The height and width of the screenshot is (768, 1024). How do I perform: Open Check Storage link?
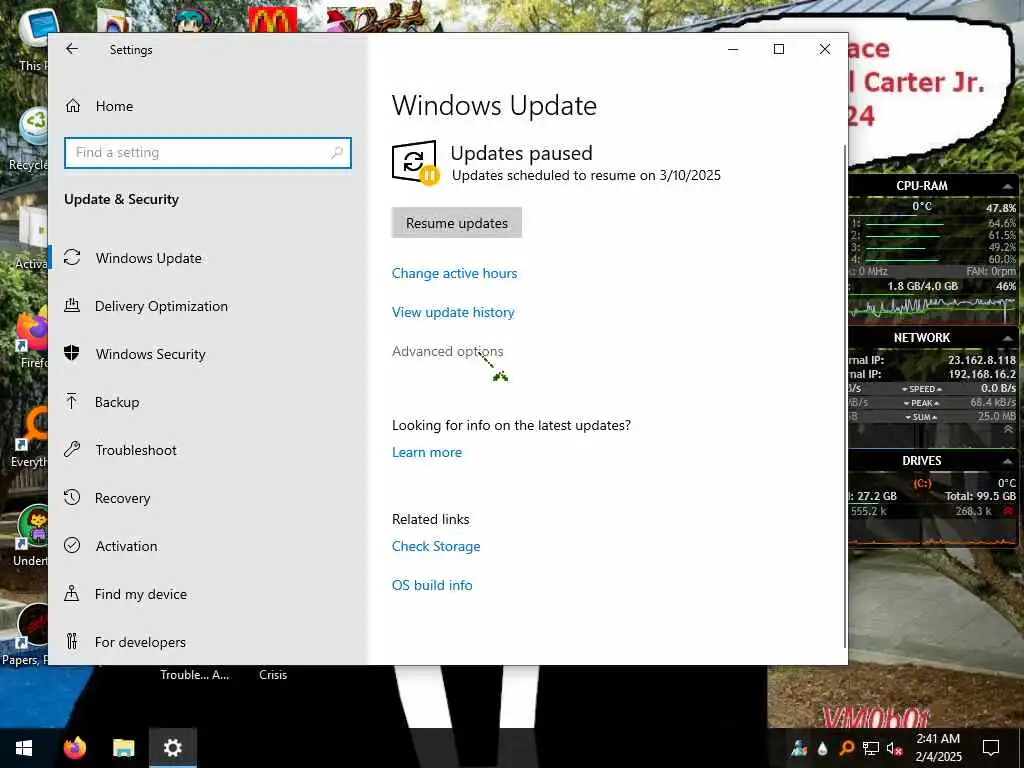(436, 546)
